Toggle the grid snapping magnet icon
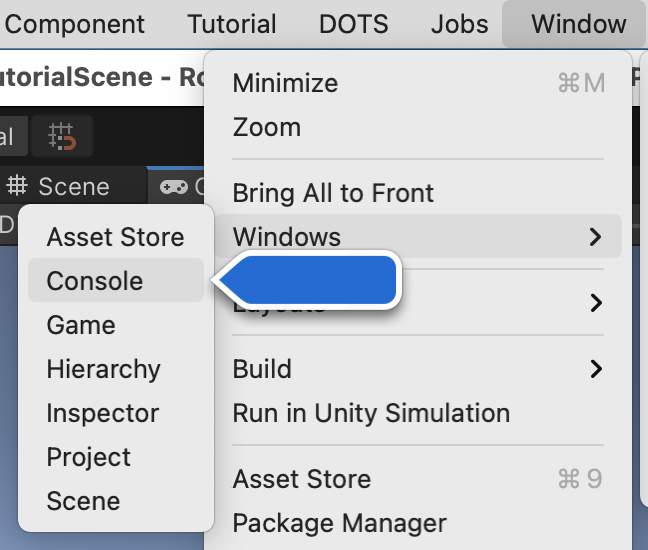This screenshot has height=550, width=648. pos(62,136)
